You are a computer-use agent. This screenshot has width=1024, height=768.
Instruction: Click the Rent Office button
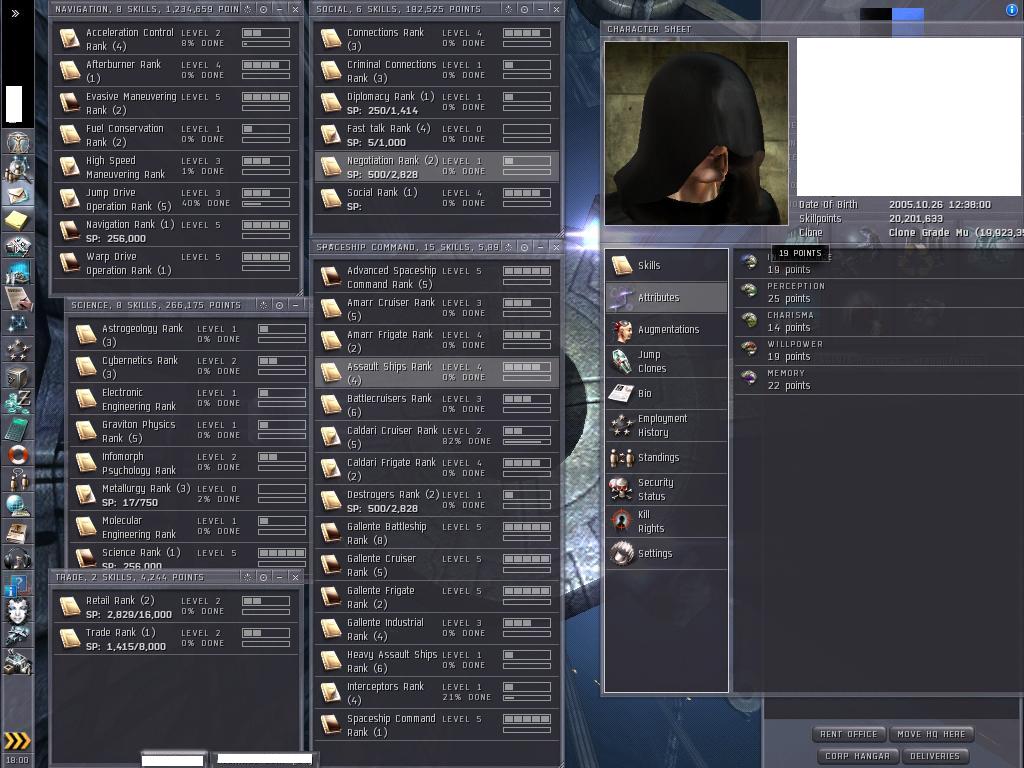point(848,734)
